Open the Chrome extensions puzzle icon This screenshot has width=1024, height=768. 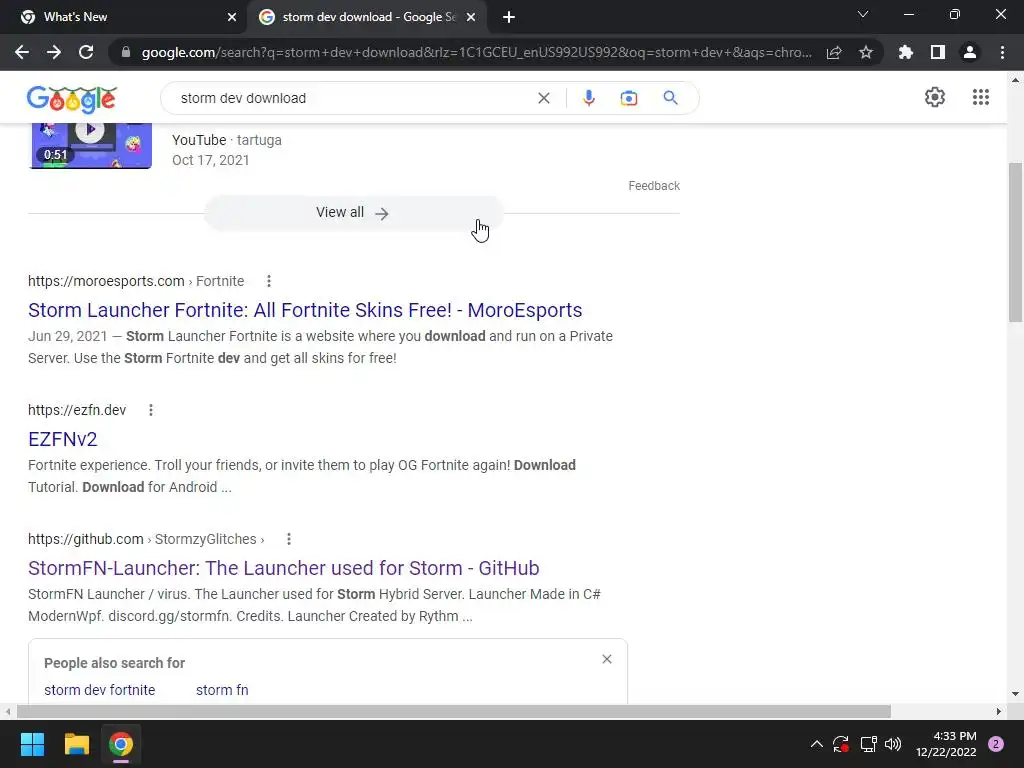[x=906, y=52]
